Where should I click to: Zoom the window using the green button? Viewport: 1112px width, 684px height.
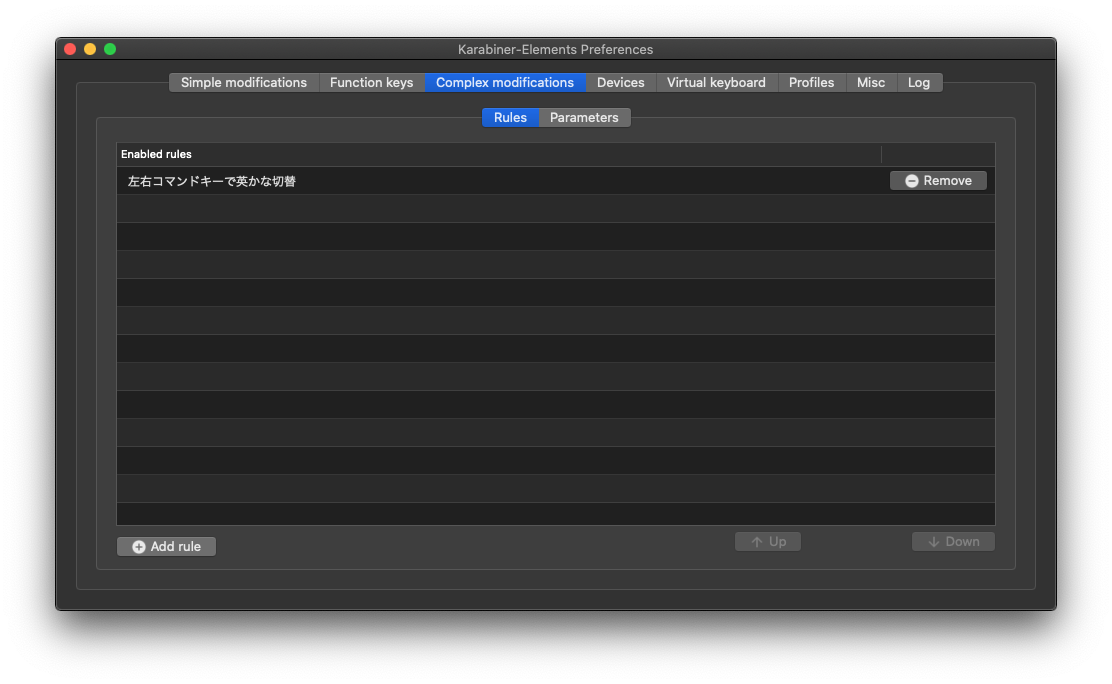tap(110, 49)
